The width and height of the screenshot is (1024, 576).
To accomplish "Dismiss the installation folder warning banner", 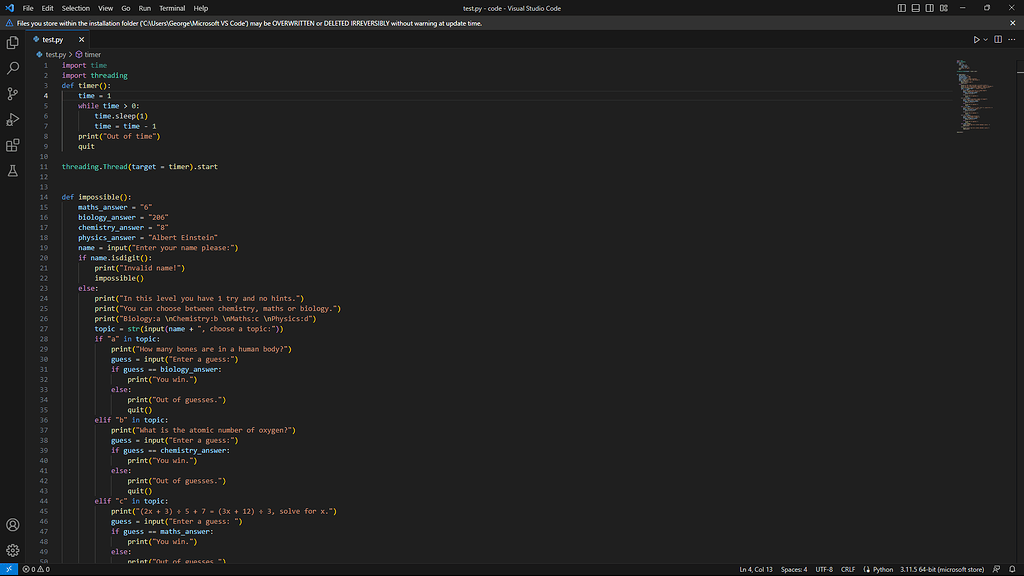I will tap(1013, 23).
